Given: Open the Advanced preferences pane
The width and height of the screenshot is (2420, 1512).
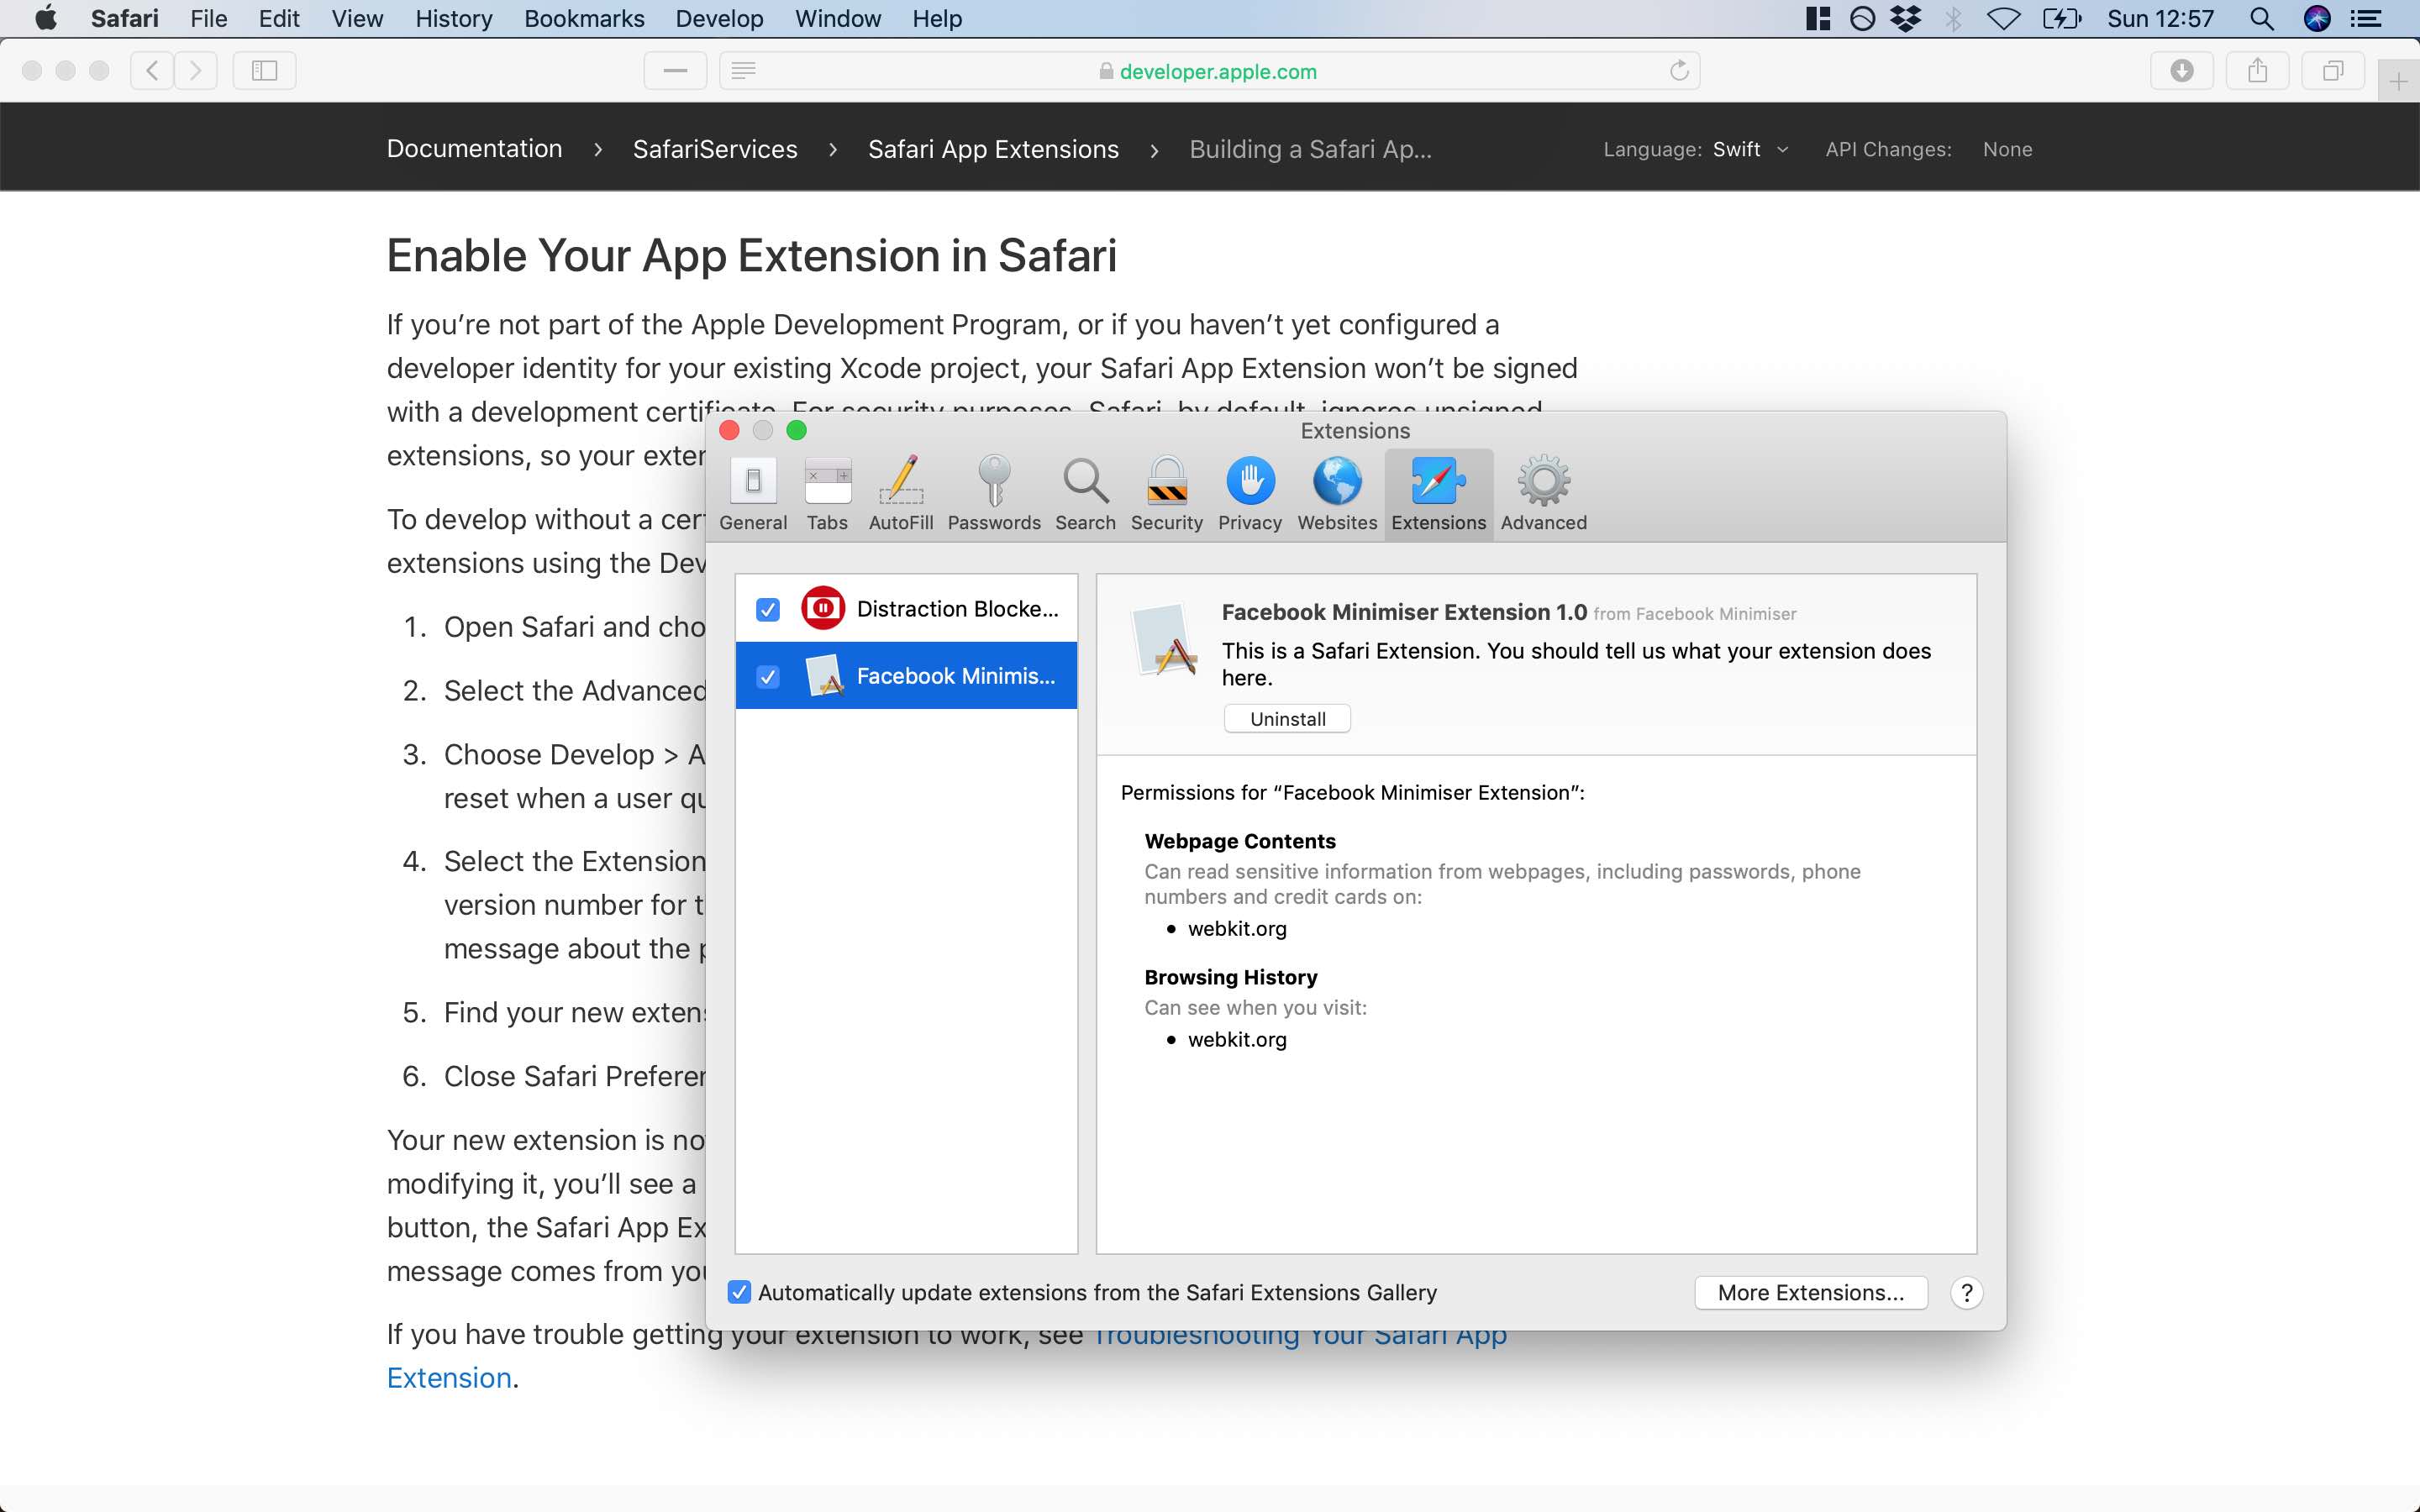Looking at the screenshot, I should 1543,495.
